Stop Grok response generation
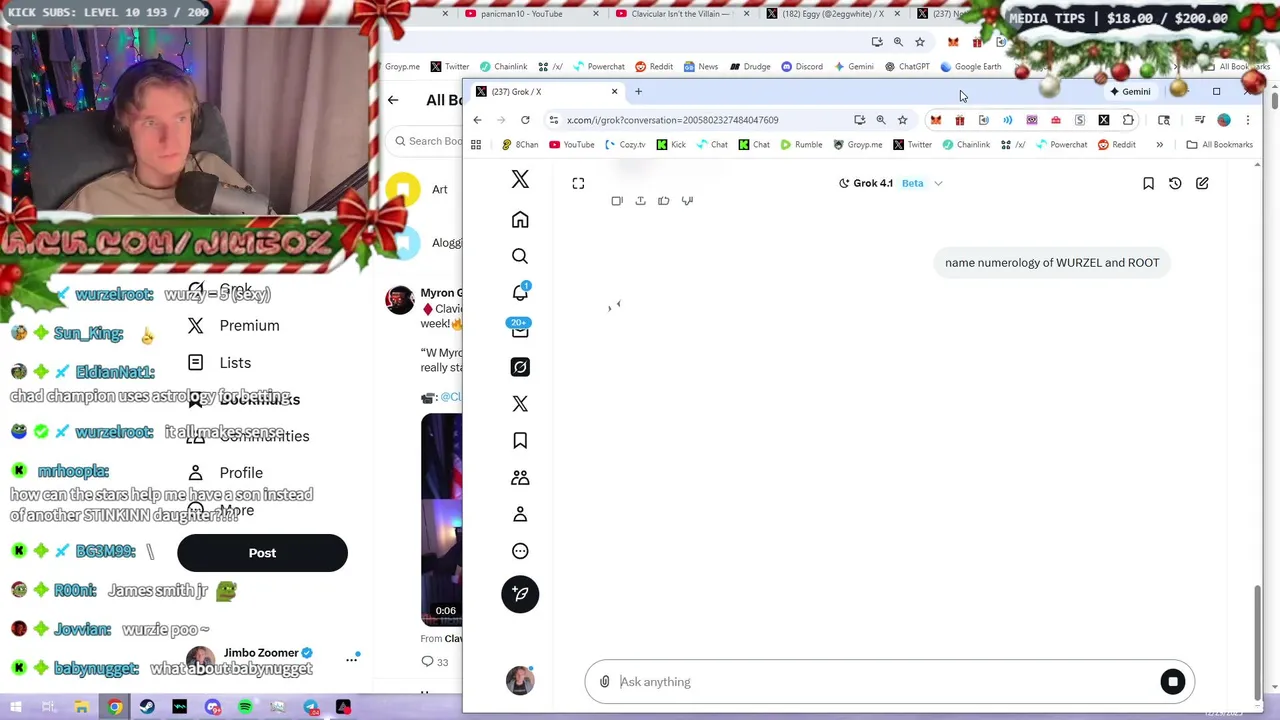 pyautogui.click(x=1173, y=682)
